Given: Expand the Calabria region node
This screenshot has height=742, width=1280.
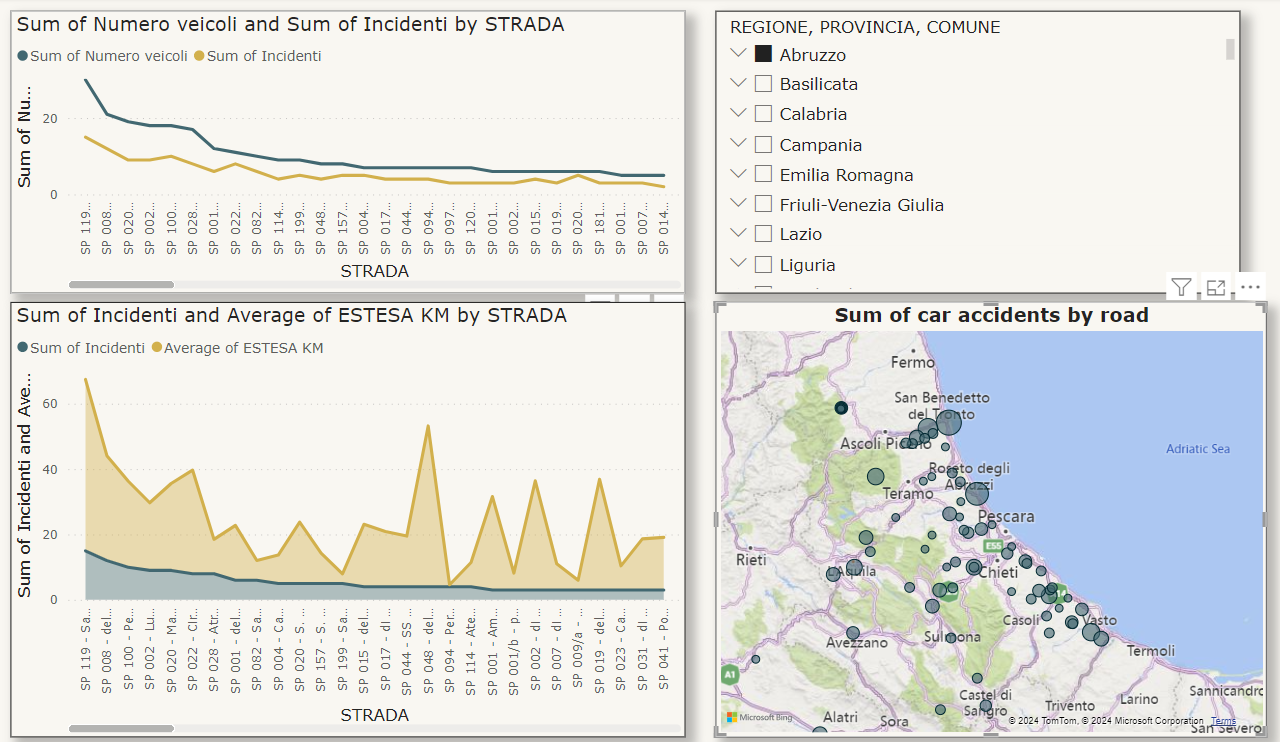Looking at the screenshot, I should point(739,113).
